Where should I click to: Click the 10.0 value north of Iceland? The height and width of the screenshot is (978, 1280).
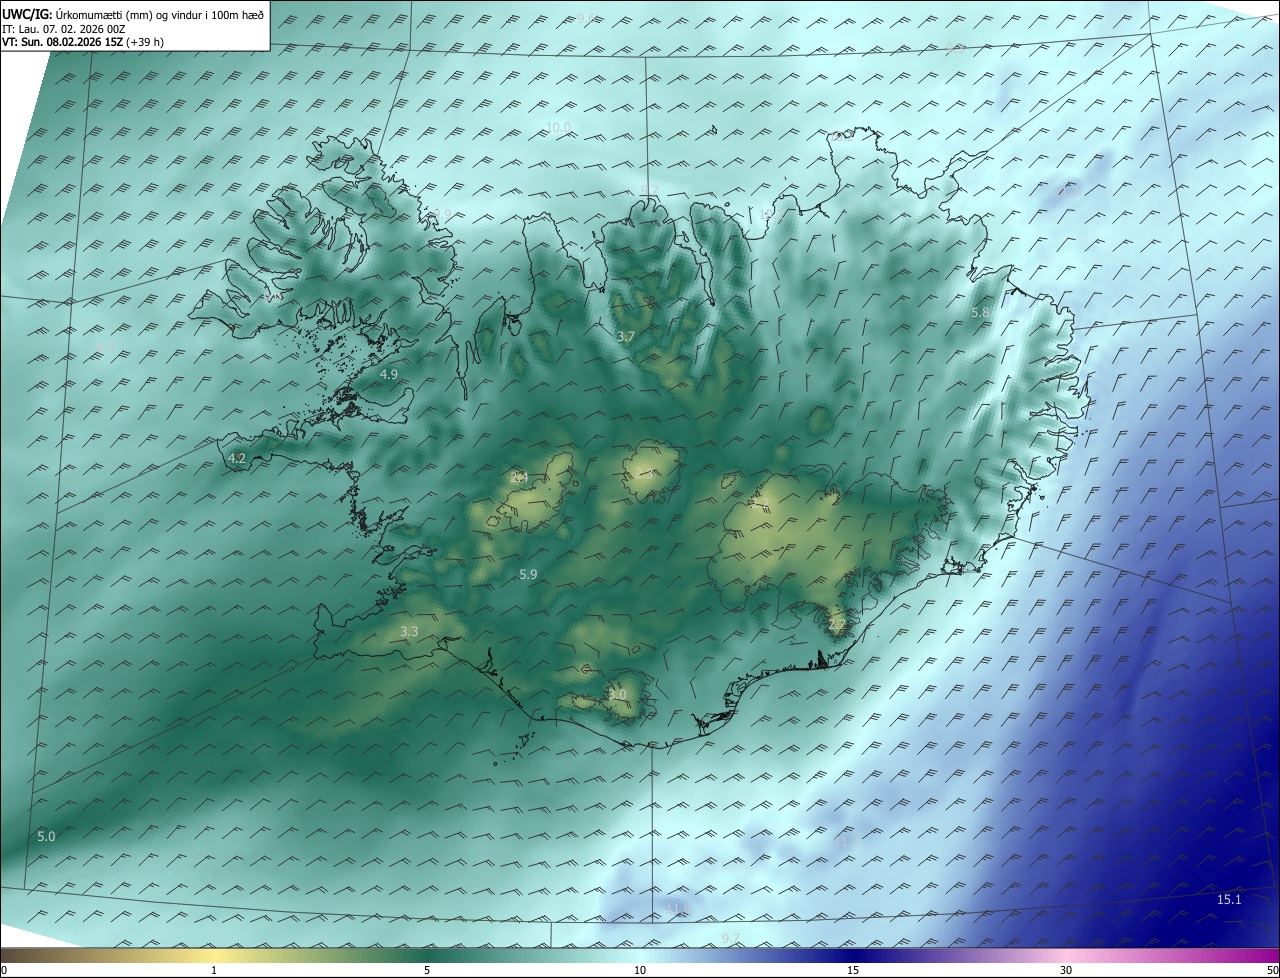tap(558, 127)
